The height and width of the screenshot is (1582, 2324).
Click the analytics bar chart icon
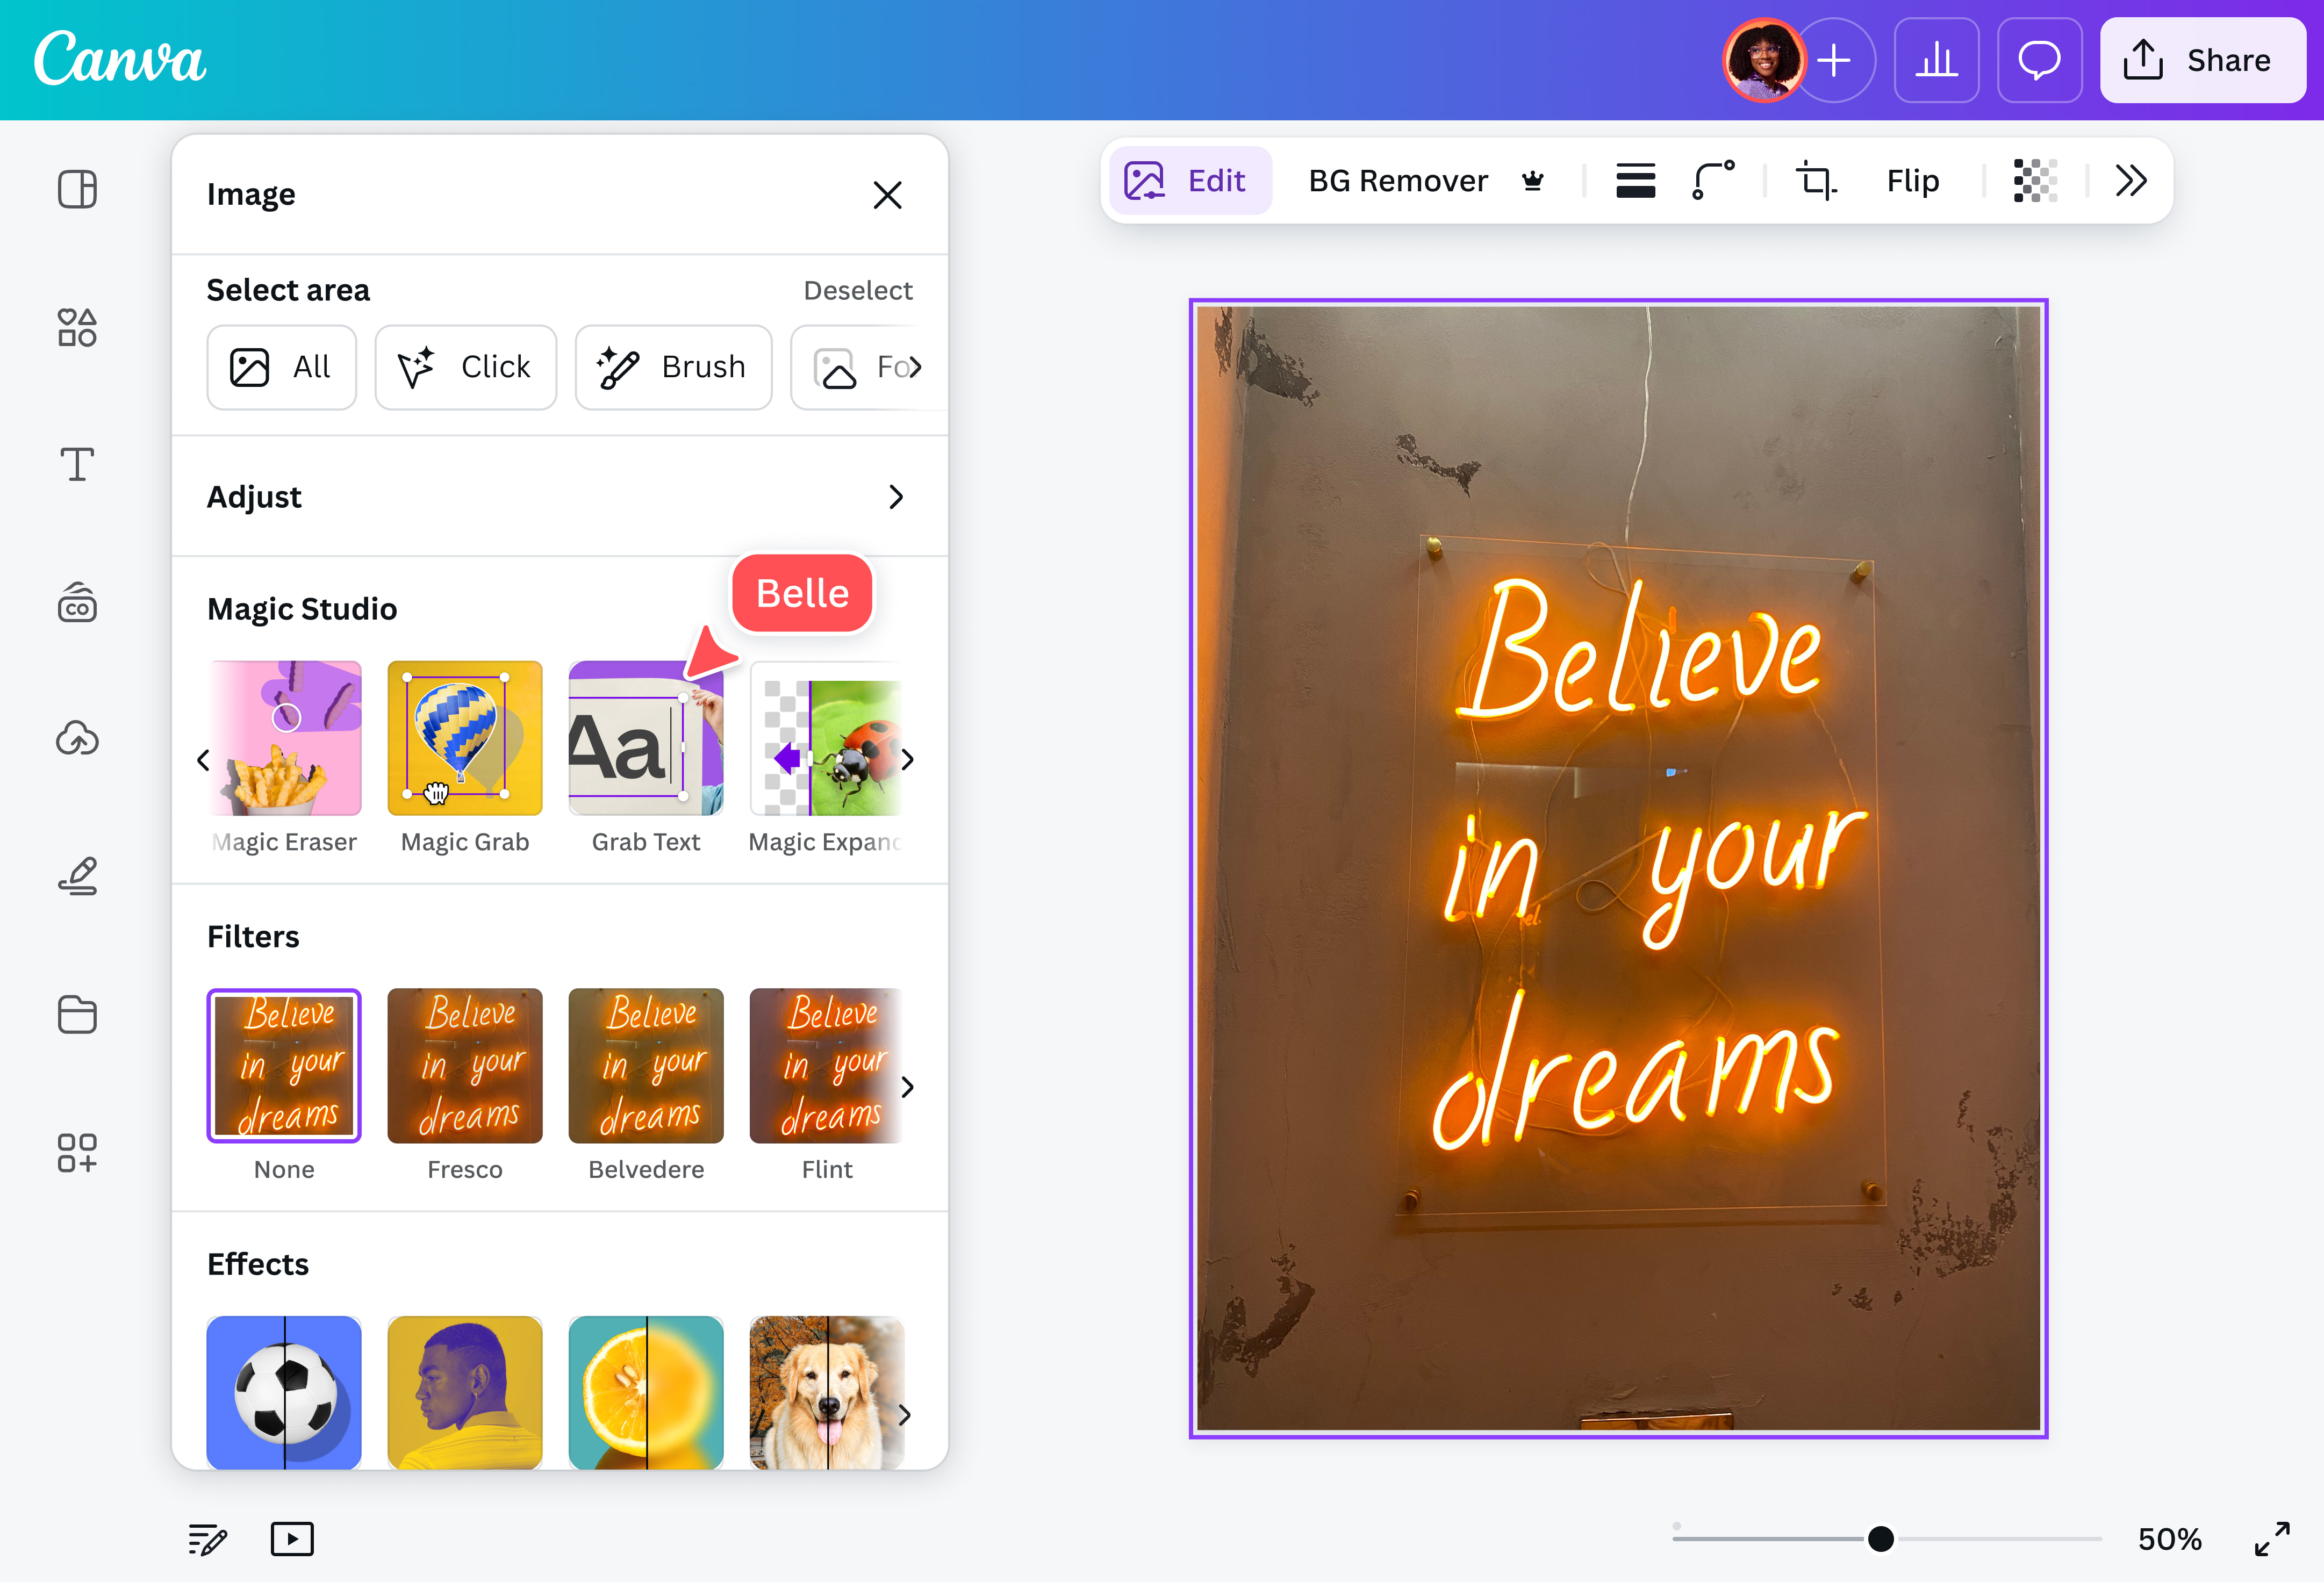click(1936, 61)
